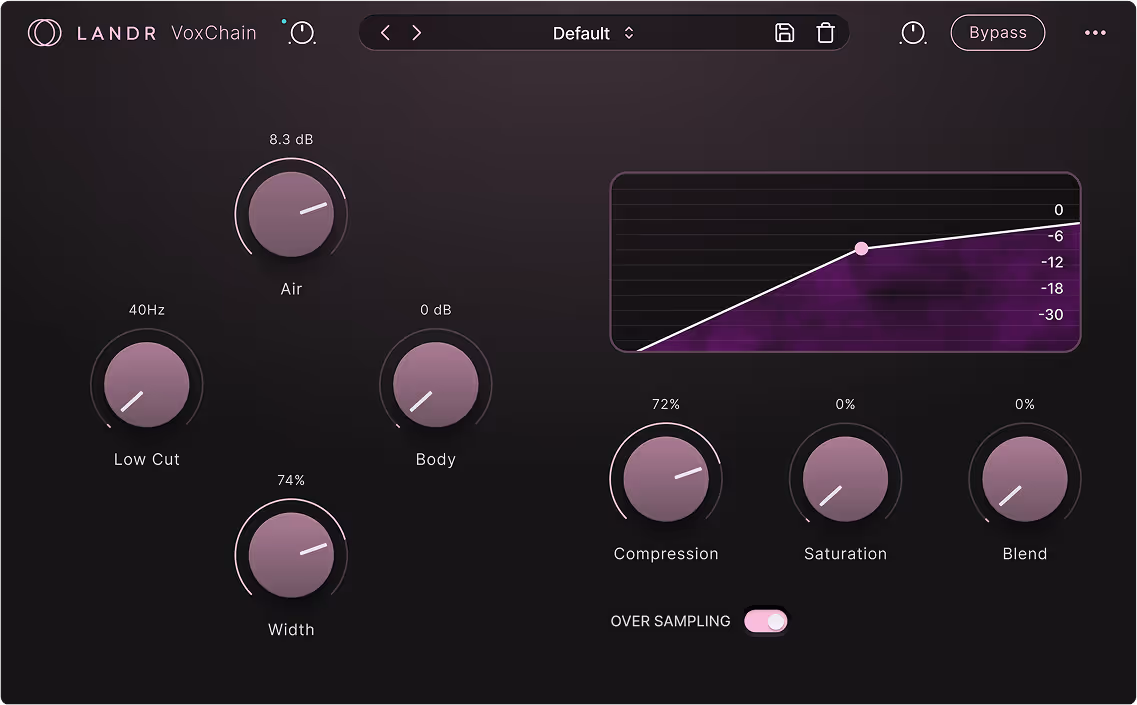Click the Body knob
Screen dimensions: 1137x705
(435, 384)
